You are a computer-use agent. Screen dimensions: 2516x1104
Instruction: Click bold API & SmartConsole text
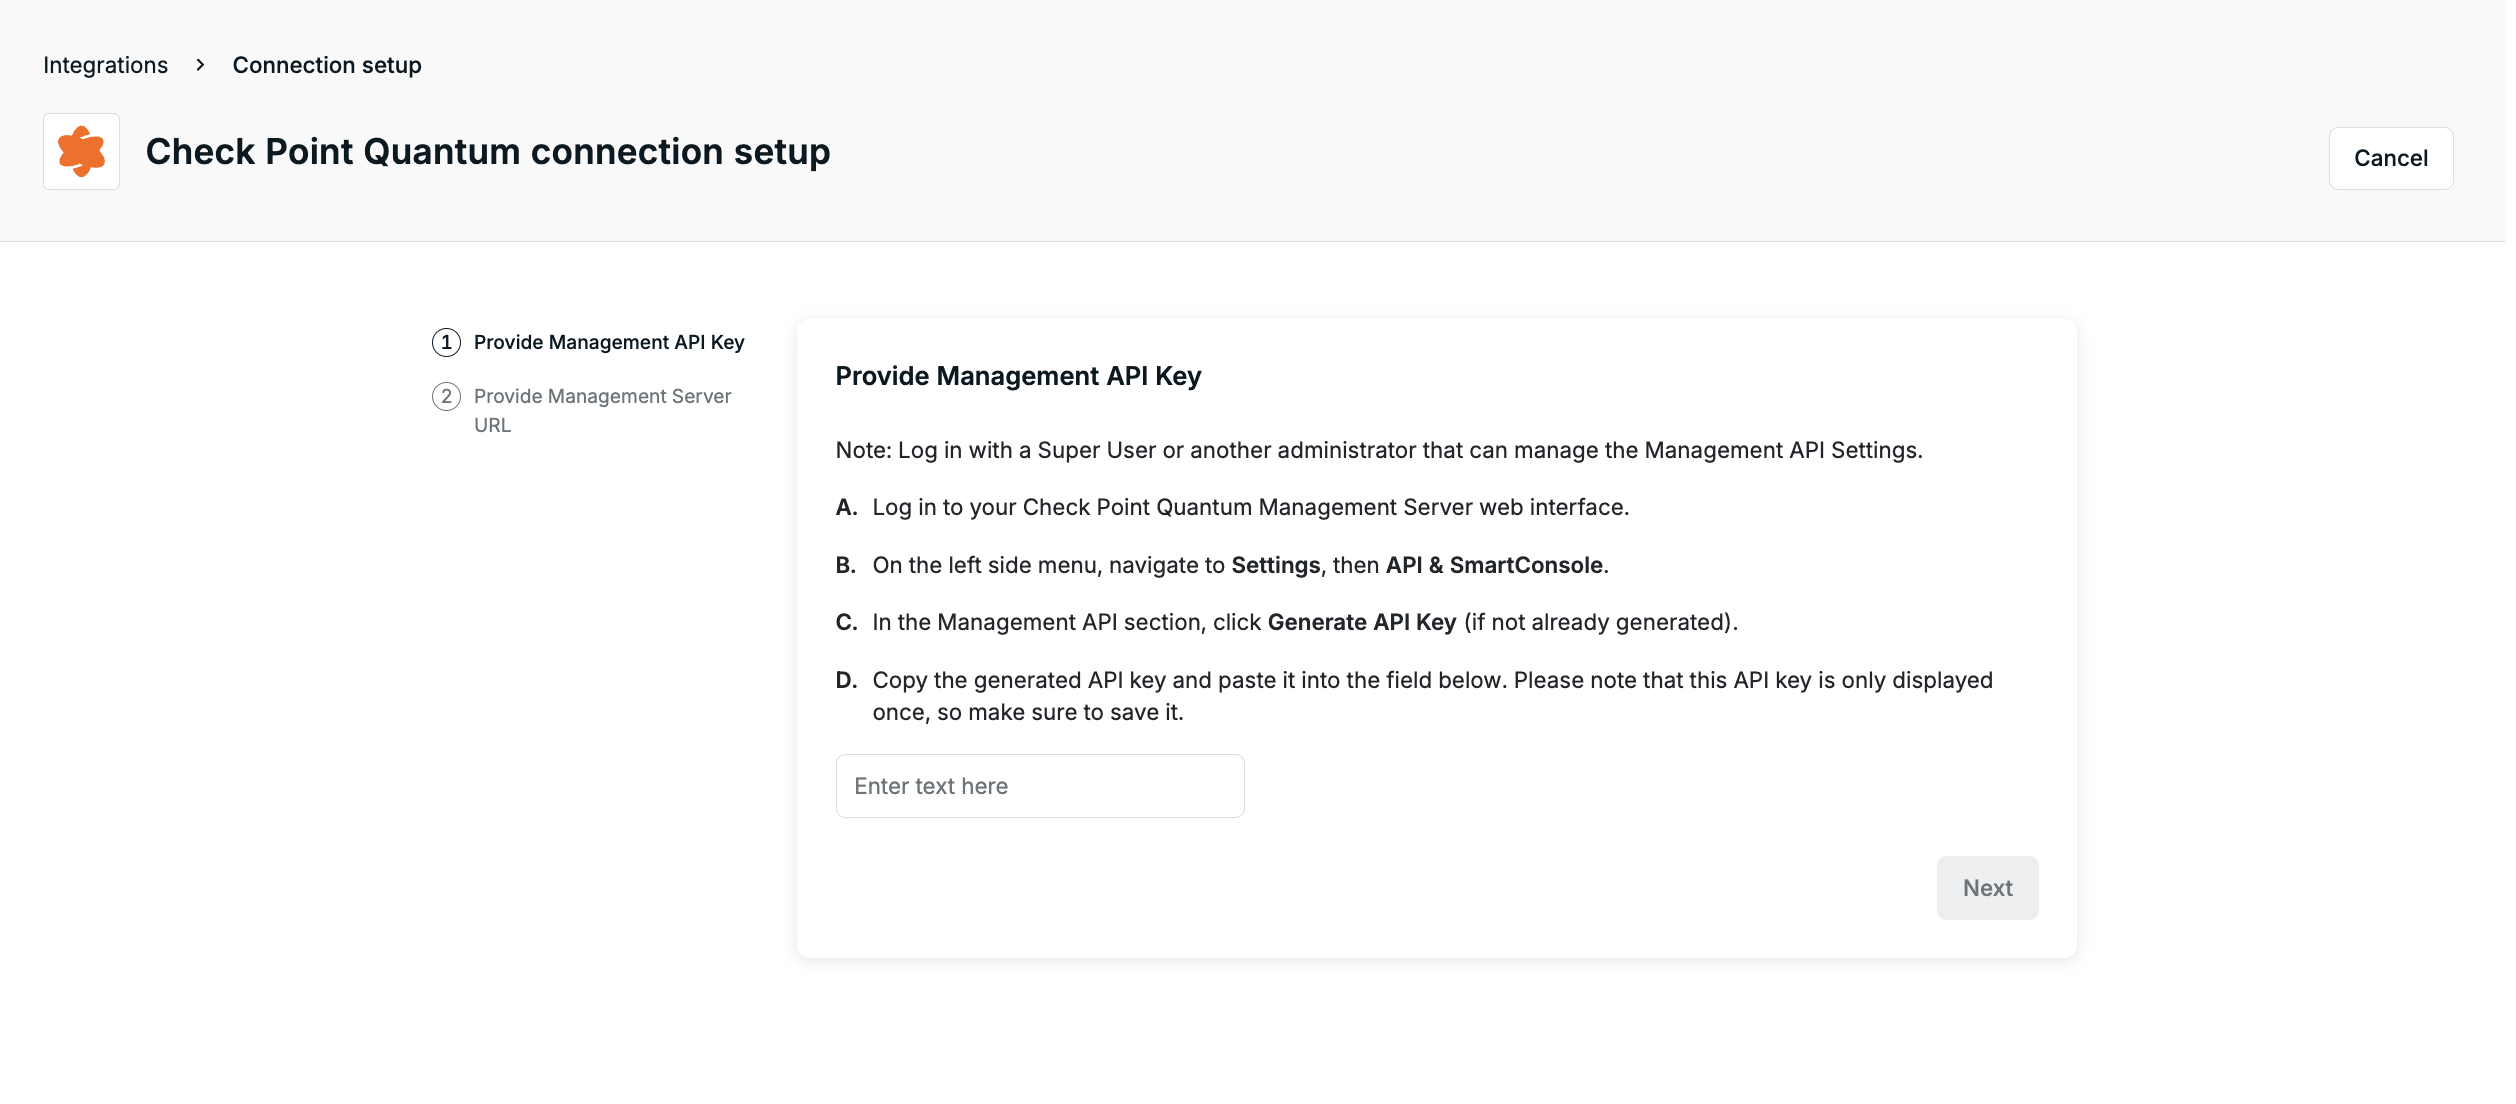1493,565
